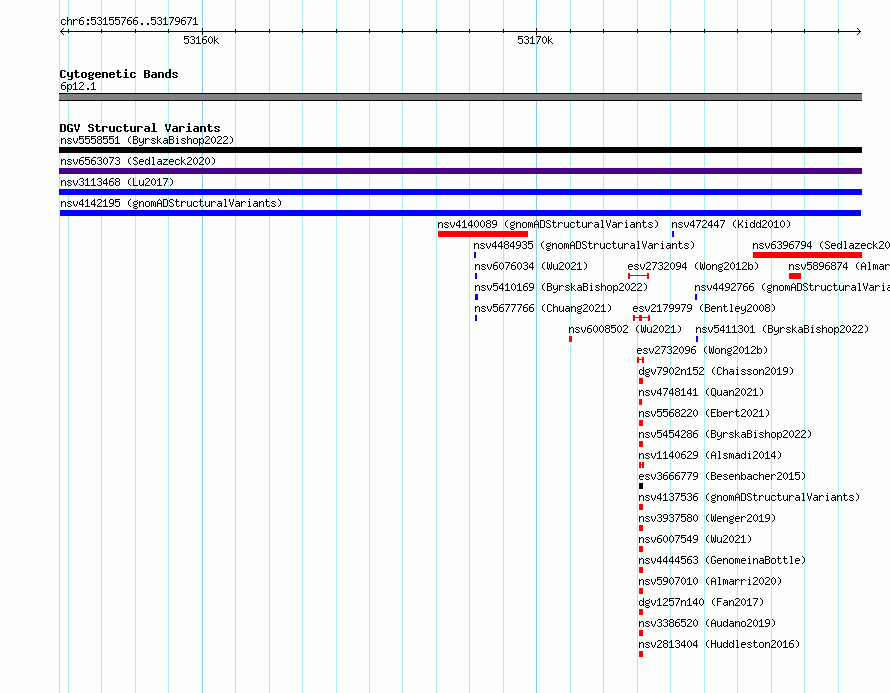Click the right arrow end of ruler
Viewport: 890px width, 693px height.
coord(858,32)
